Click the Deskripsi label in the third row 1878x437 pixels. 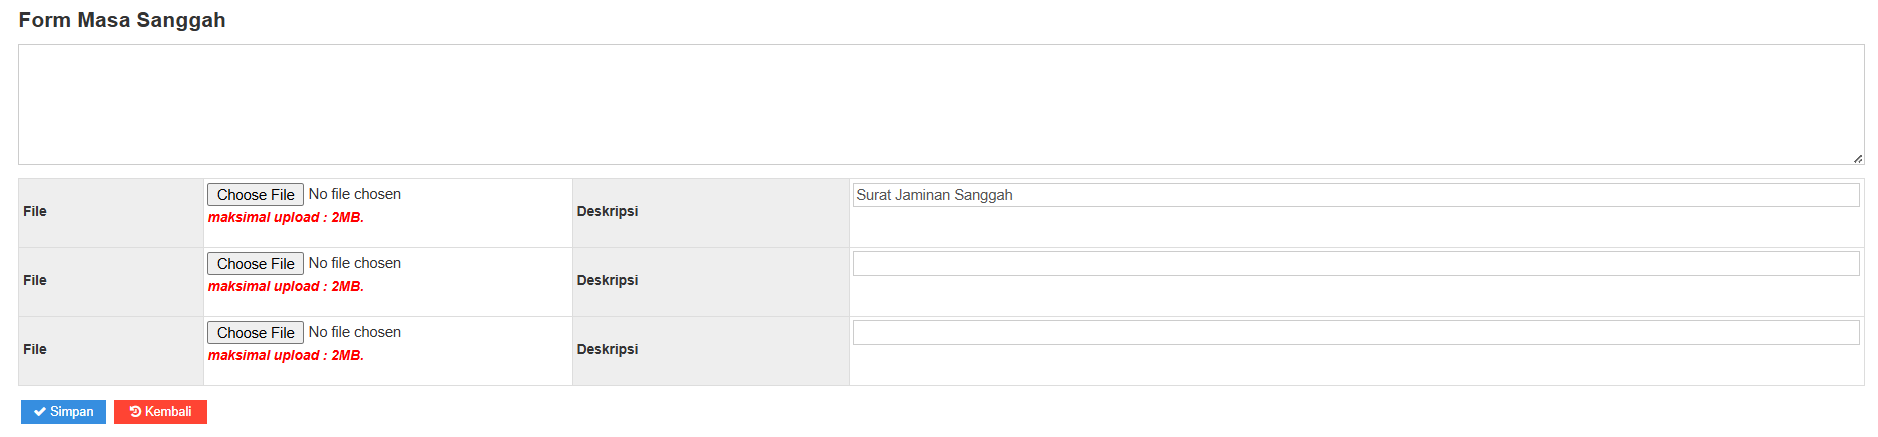pos(607,350)
